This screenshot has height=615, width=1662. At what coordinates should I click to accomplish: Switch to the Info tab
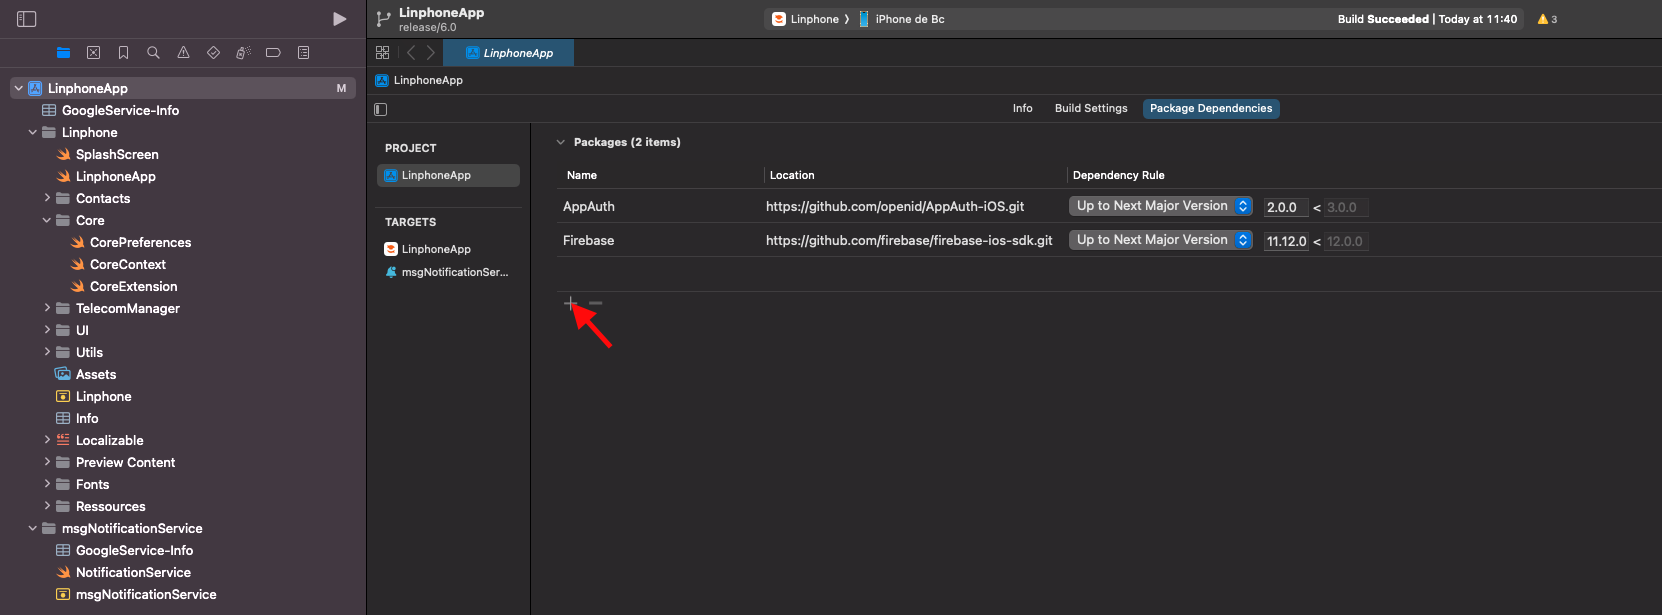1022,108
